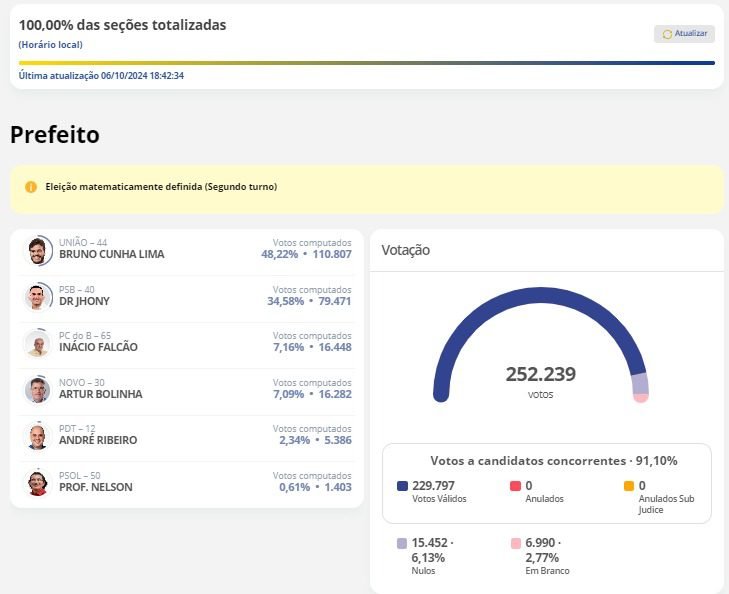Viewport: 729px width, 594px height.
Task: Click the DR JHONY candidate name
Action: pyautogui.click(x=84, y=301)
